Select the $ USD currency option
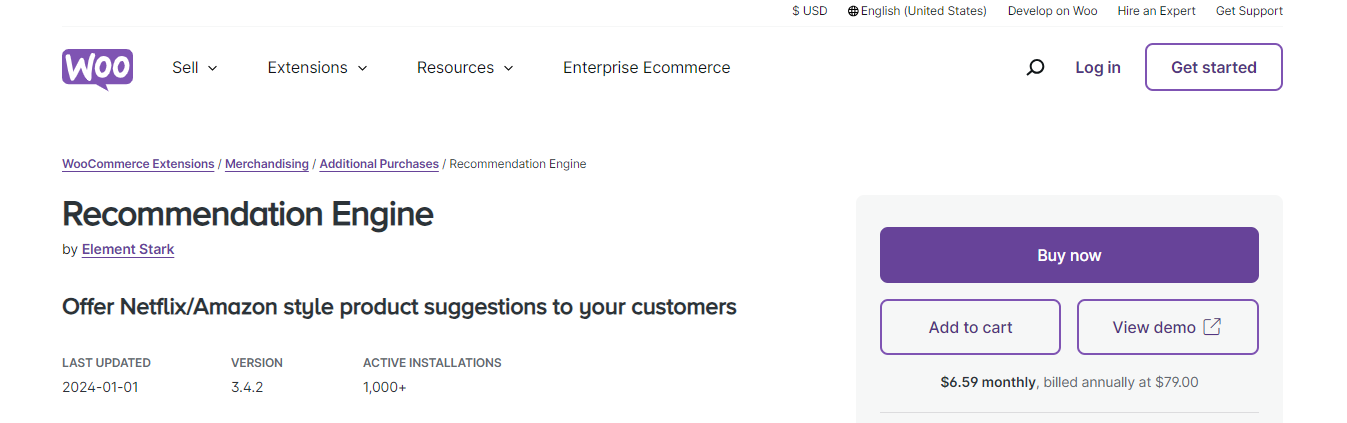This screenshot has height=423, width=1347. [810, 11]
